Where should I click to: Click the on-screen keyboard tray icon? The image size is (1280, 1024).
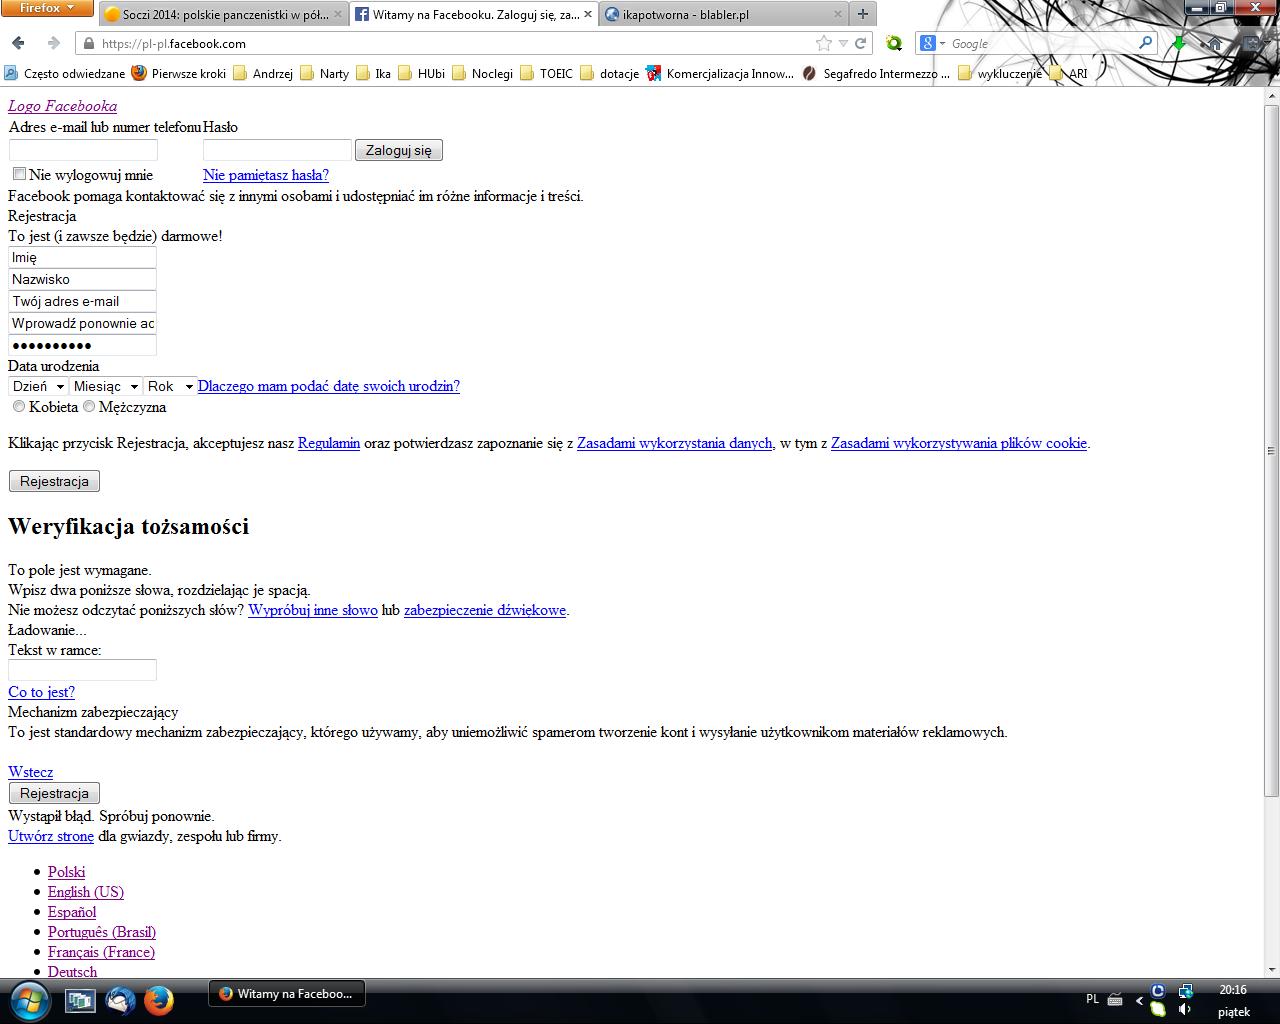click(x=1115, y=1000)
